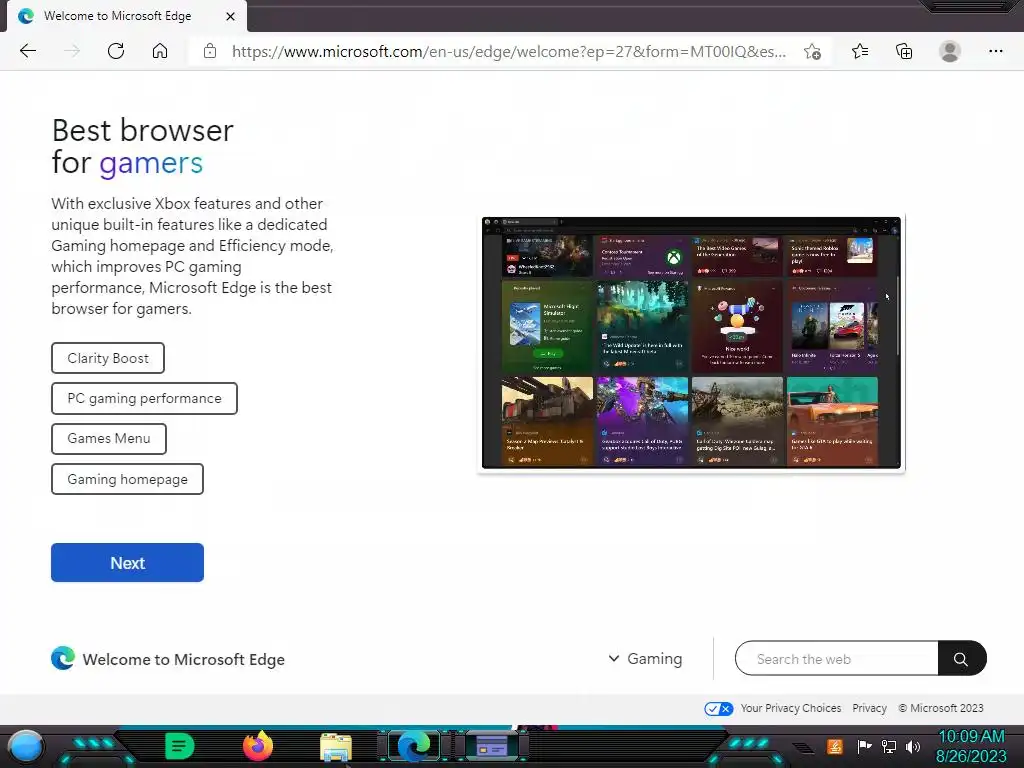Open the Start menu orb
The width and height of the screenshot is (1024, 768).
pyautogui.click(x=26, y=746)
